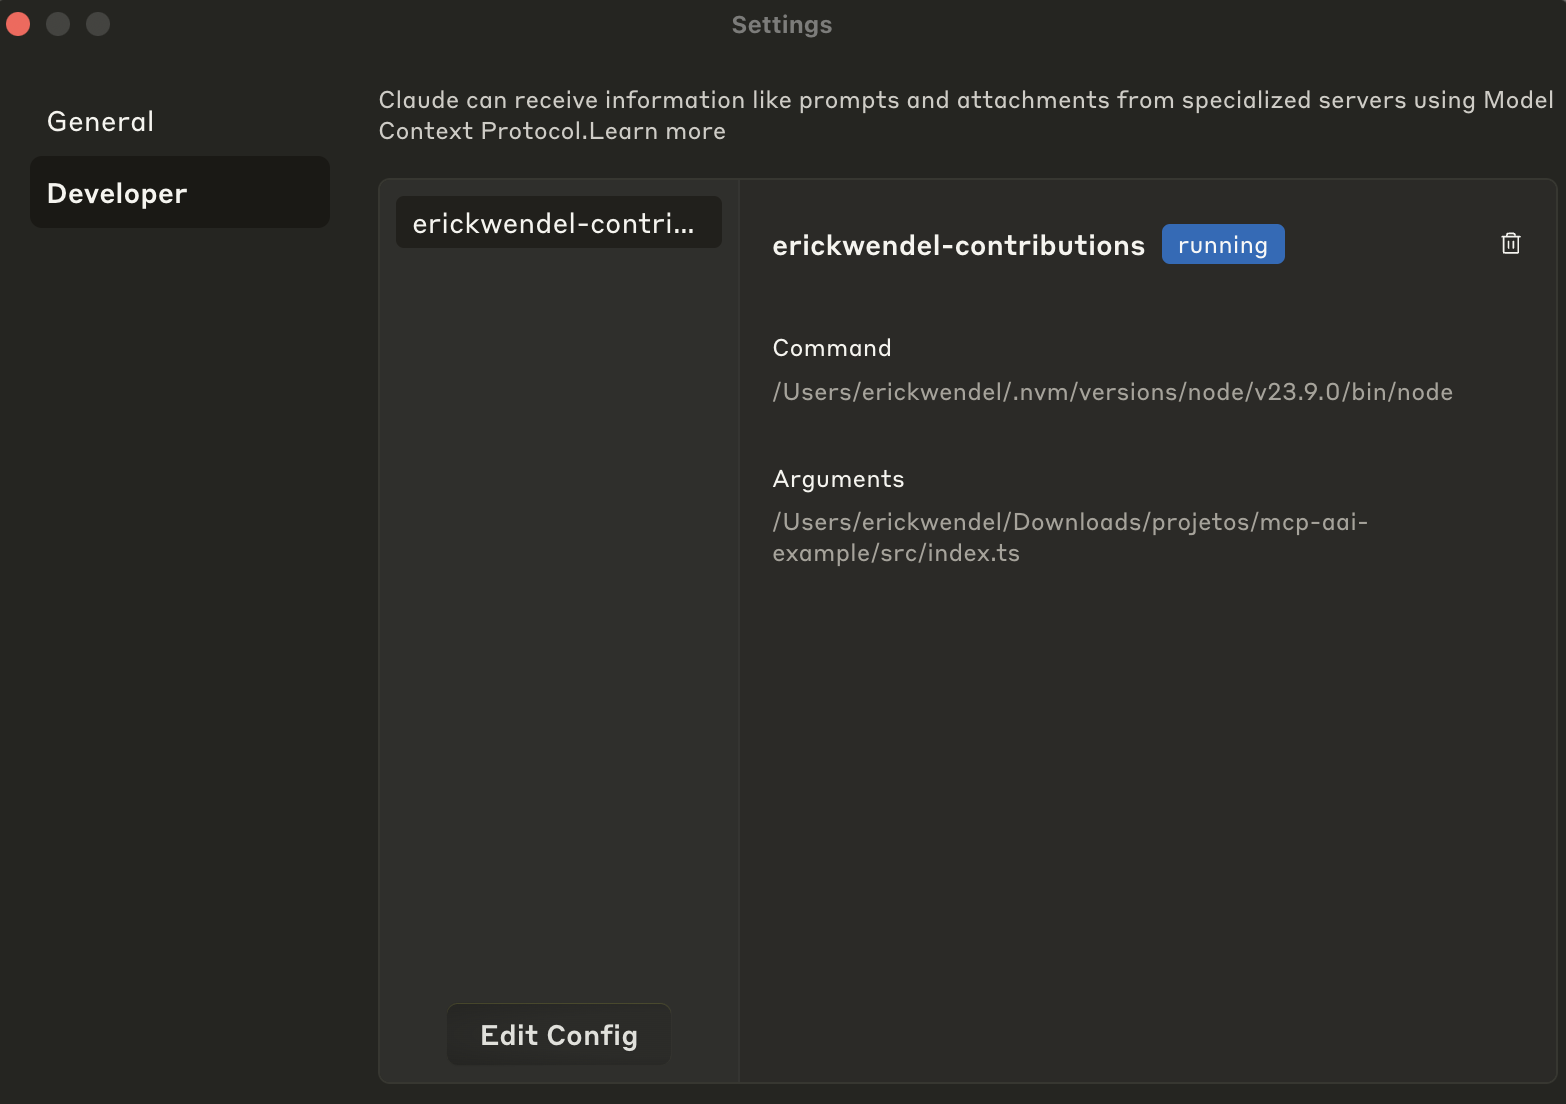Image resolution: width=1566 pixels, height=1104 pixels.
Task: Click the node binary command path
Action: tap(1112, 392)
